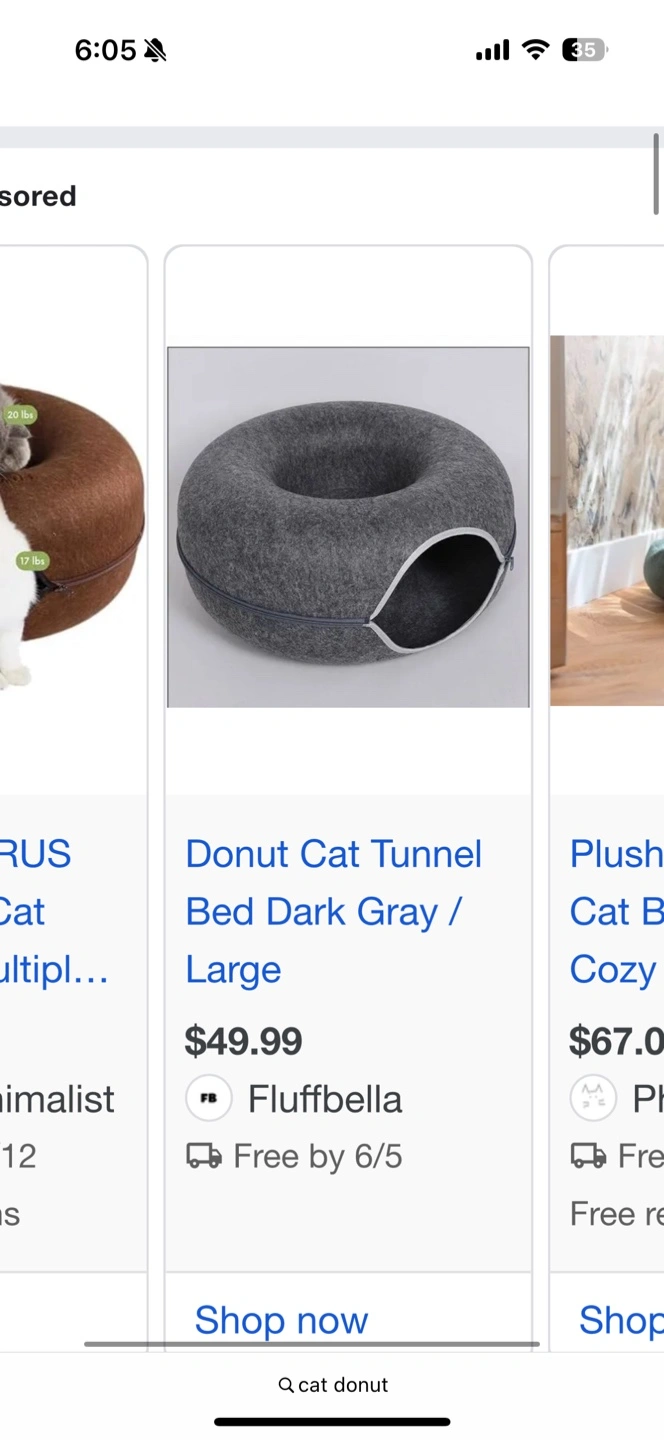Image resolution: width=664 pixels, height=1440 pixels.
Task: Tap the Wi-Fi icon in status bar
Action: (536, 50)
